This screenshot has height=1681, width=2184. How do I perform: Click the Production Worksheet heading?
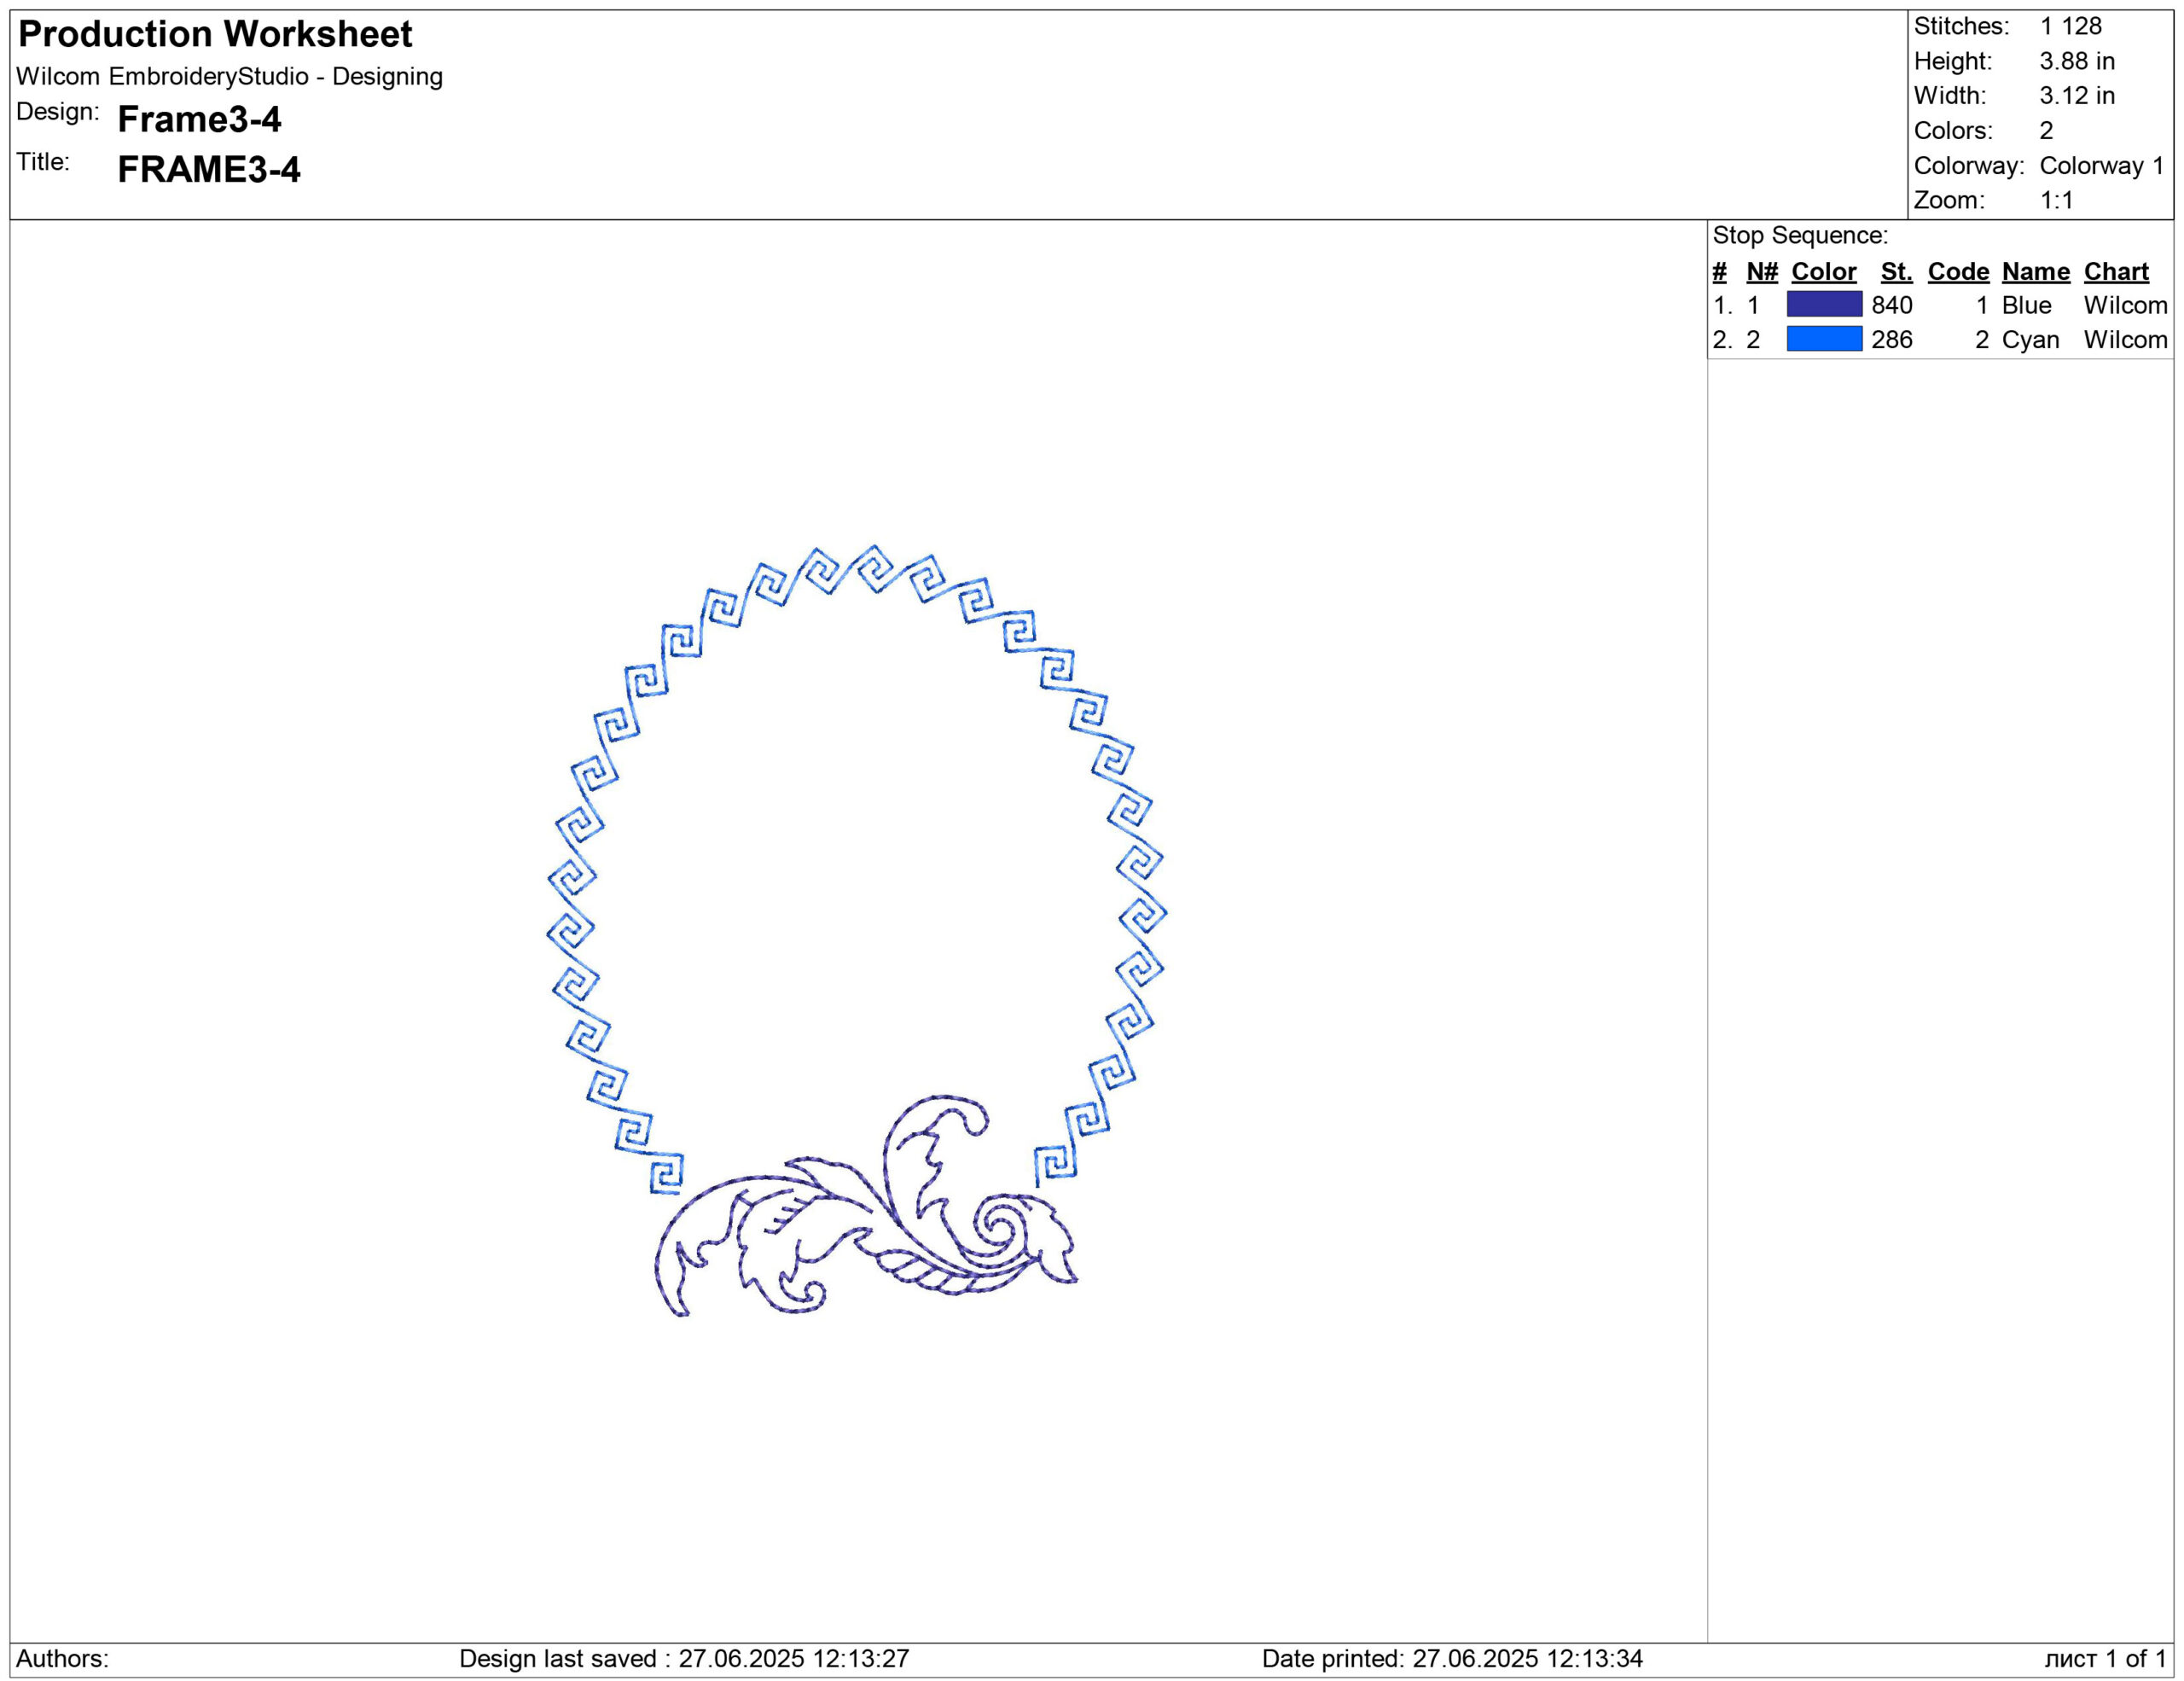(x=215, y=35)
